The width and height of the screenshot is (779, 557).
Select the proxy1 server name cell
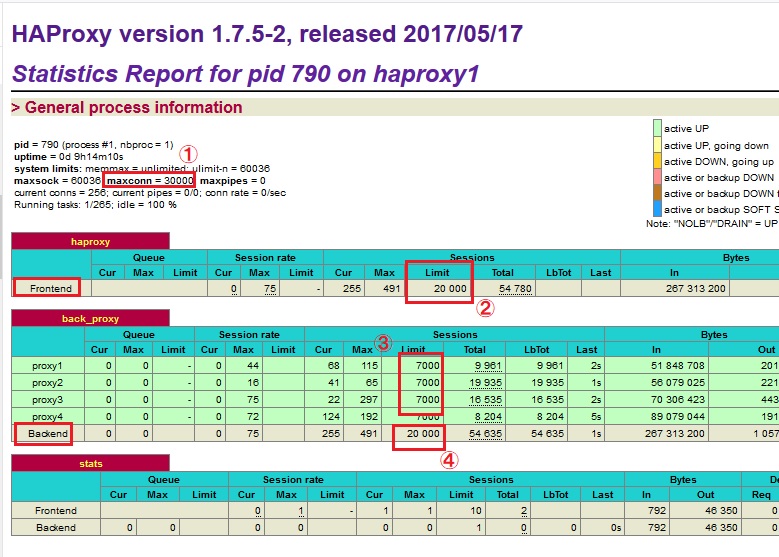click(47, 365)
